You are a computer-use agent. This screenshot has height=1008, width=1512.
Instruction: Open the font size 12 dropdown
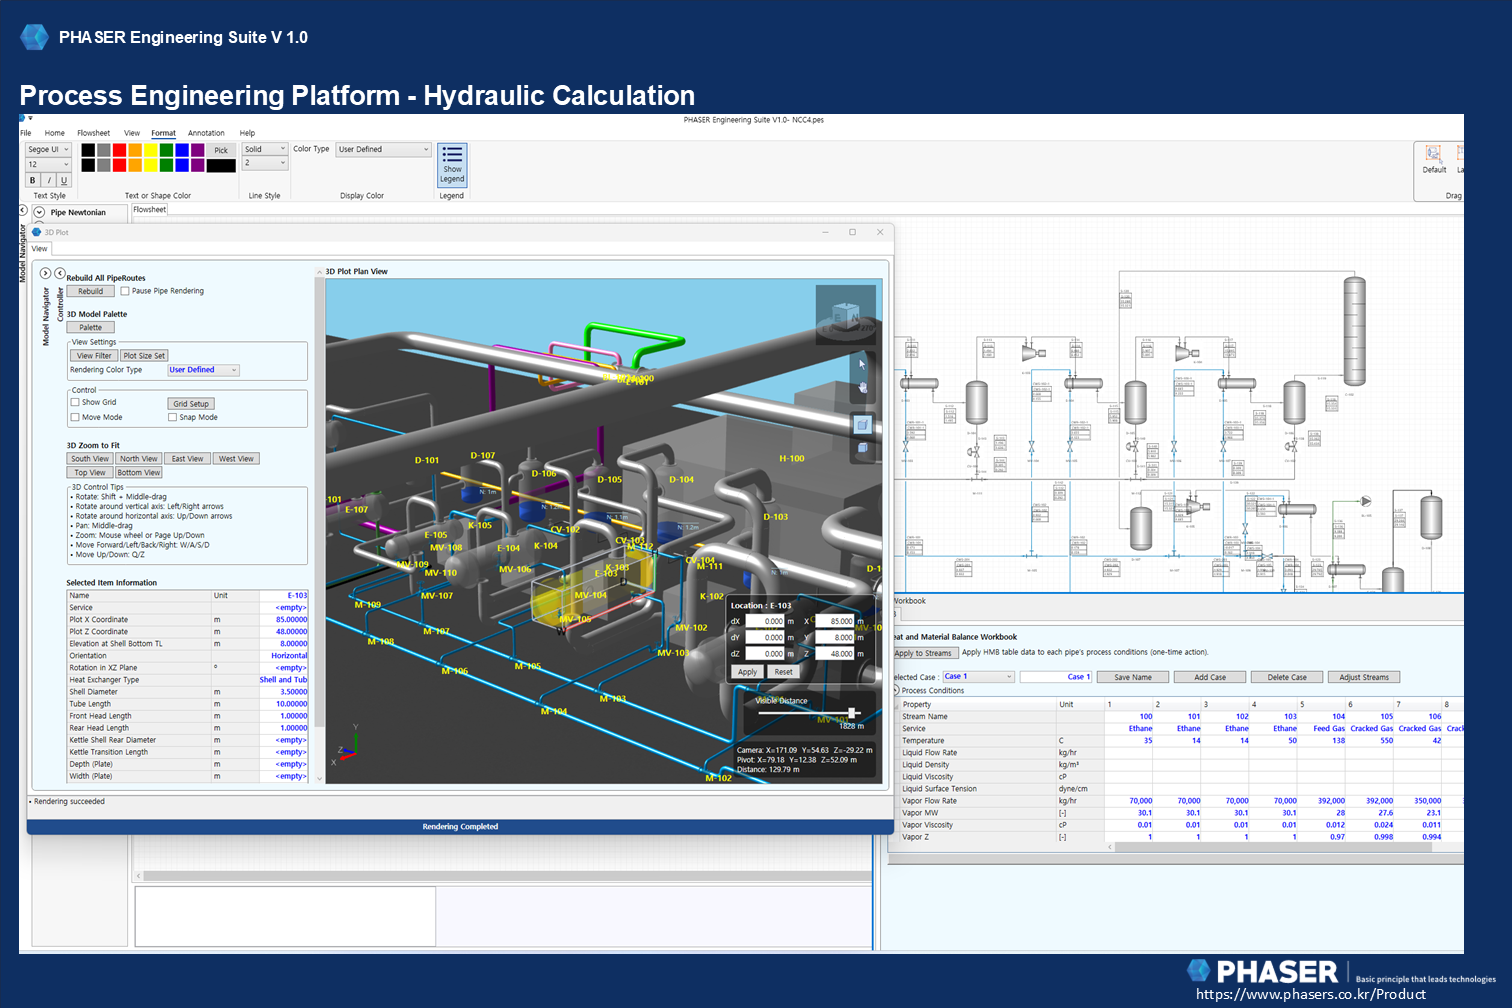point(48,164)
